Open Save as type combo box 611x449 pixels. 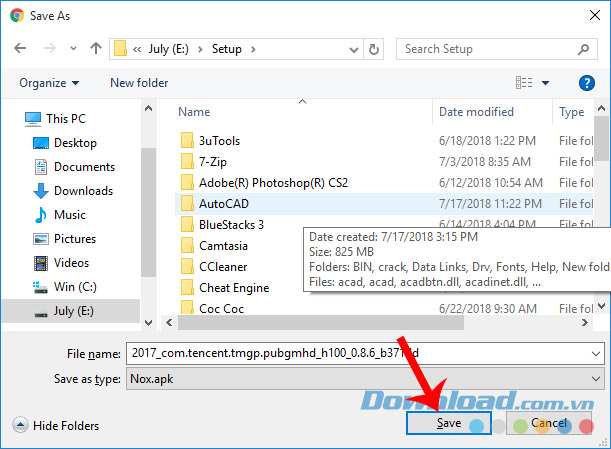click(x=365, y=379)
